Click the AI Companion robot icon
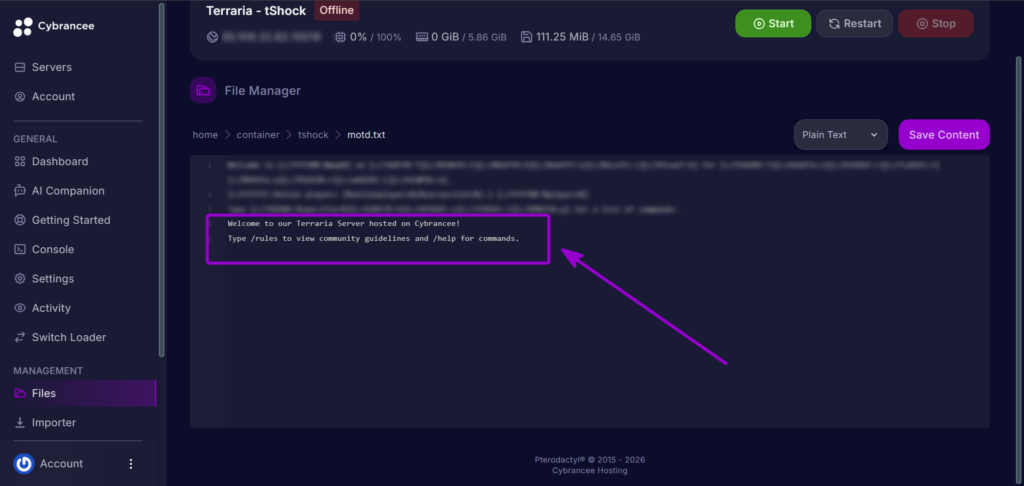 pos(20,191)
